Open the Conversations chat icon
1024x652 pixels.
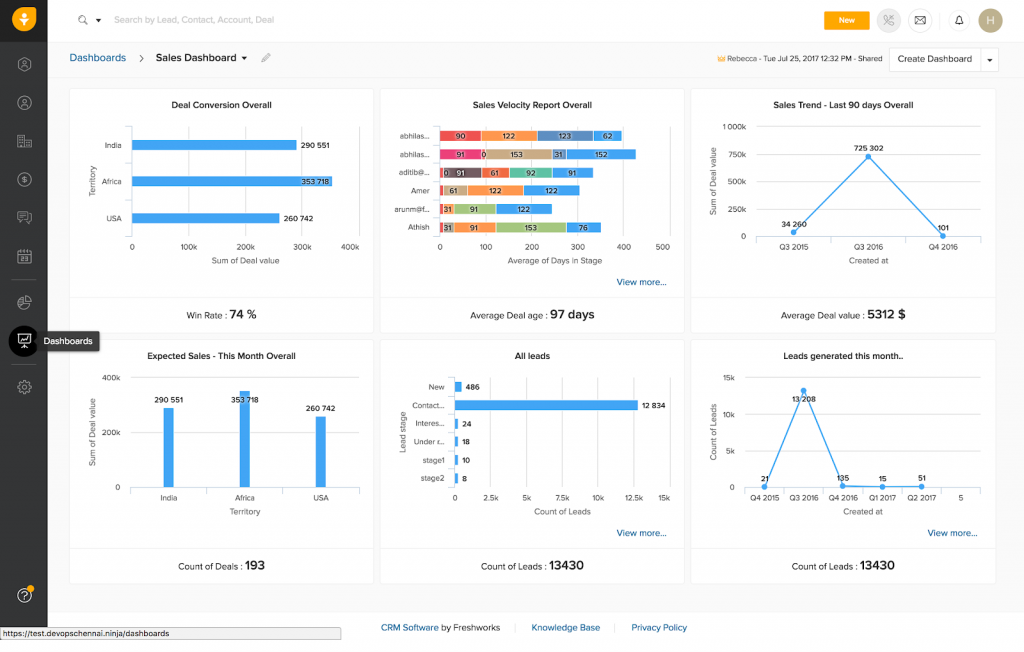tap(24, 216)
